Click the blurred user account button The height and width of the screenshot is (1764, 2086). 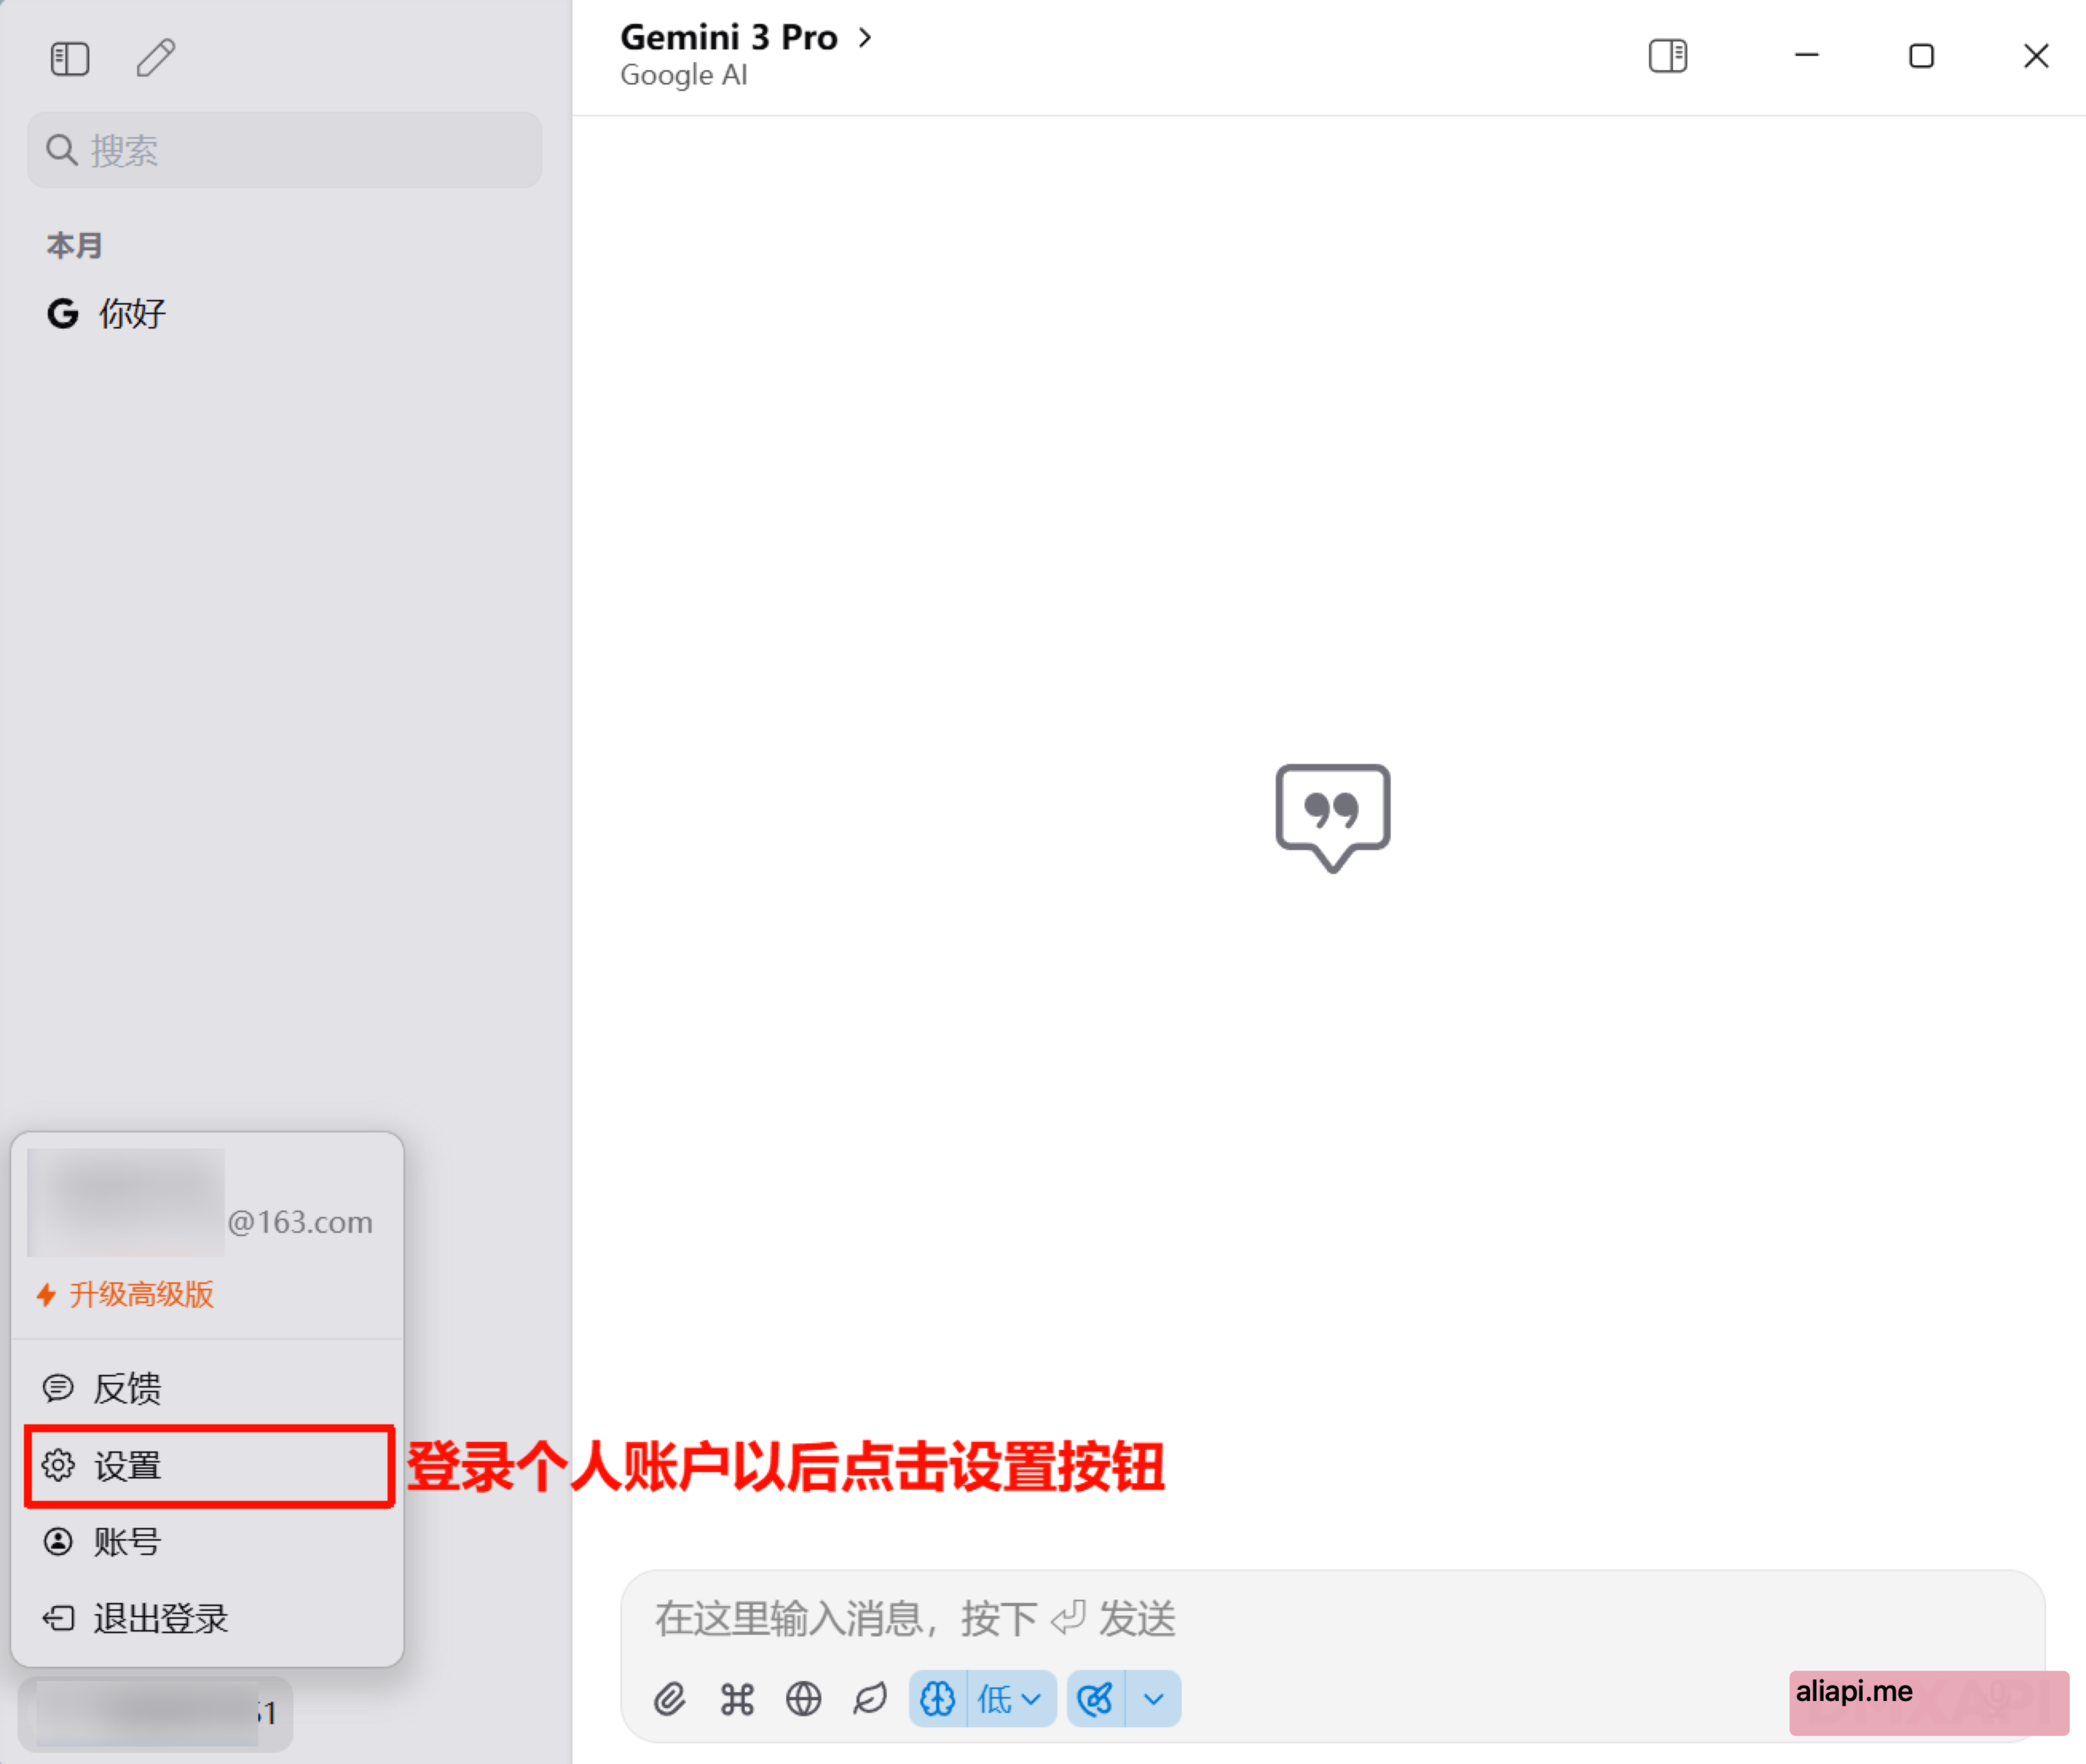156,1714
